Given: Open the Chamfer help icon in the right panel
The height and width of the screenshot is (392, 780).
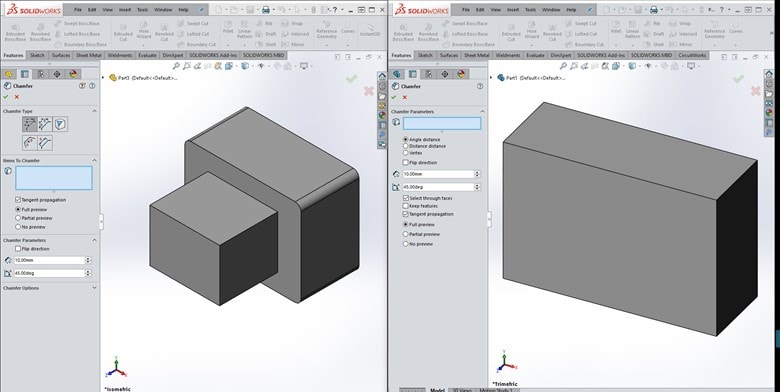Looking at the screenshot, I should (x=480, y=86).
